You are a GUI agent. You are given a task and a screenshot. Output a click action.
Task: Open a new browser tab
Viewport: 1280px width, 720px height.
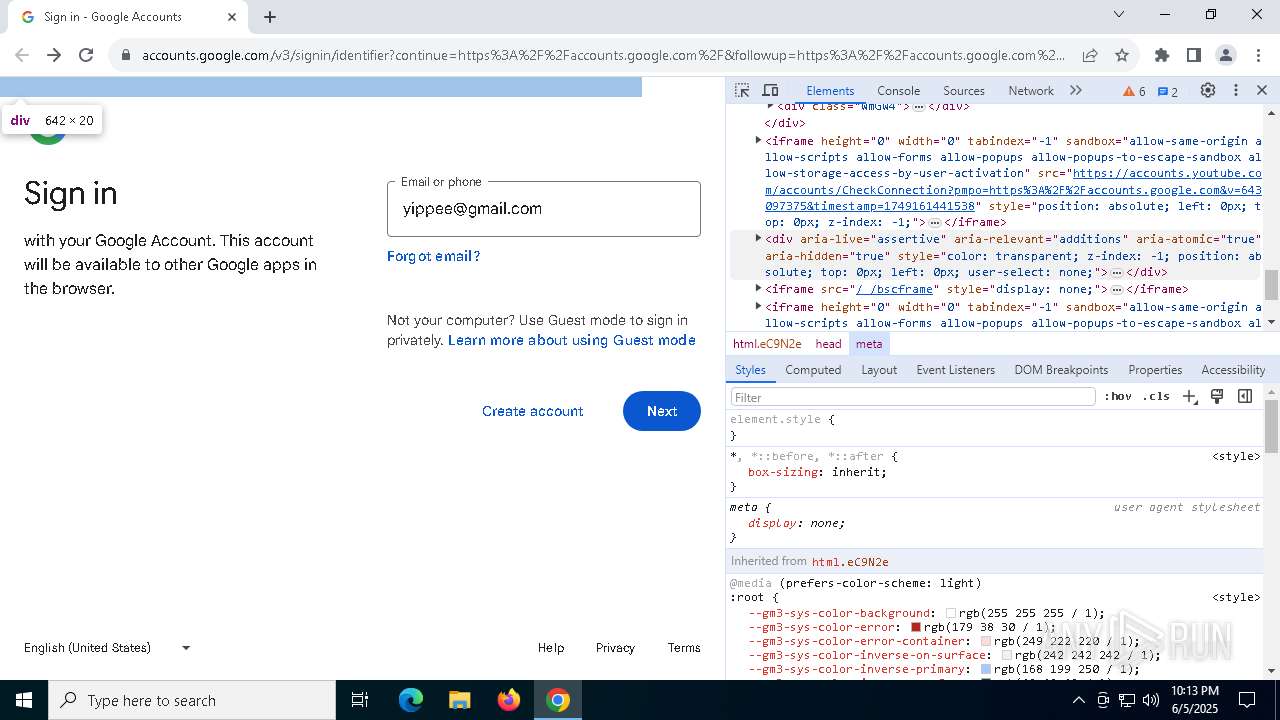(270, 17)
